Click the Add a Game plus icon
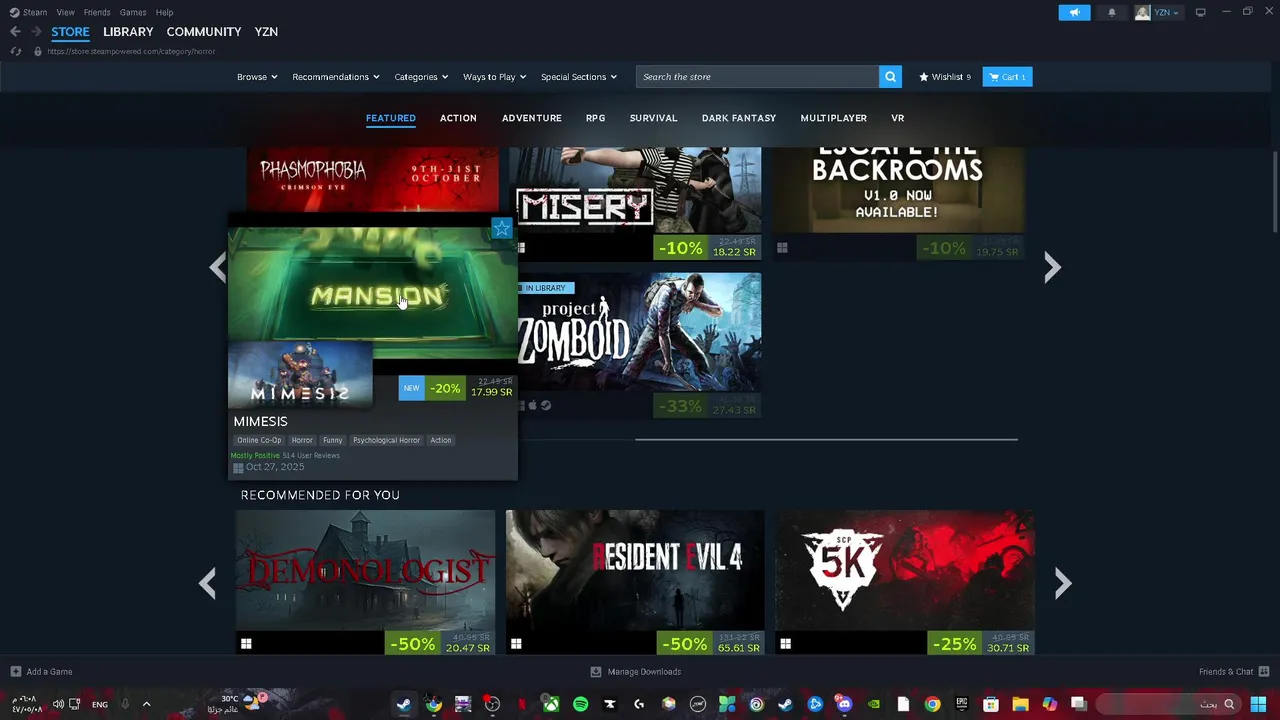Image resolution: width=1280 pixels, height=720 pixels. (x=15, y=672)
